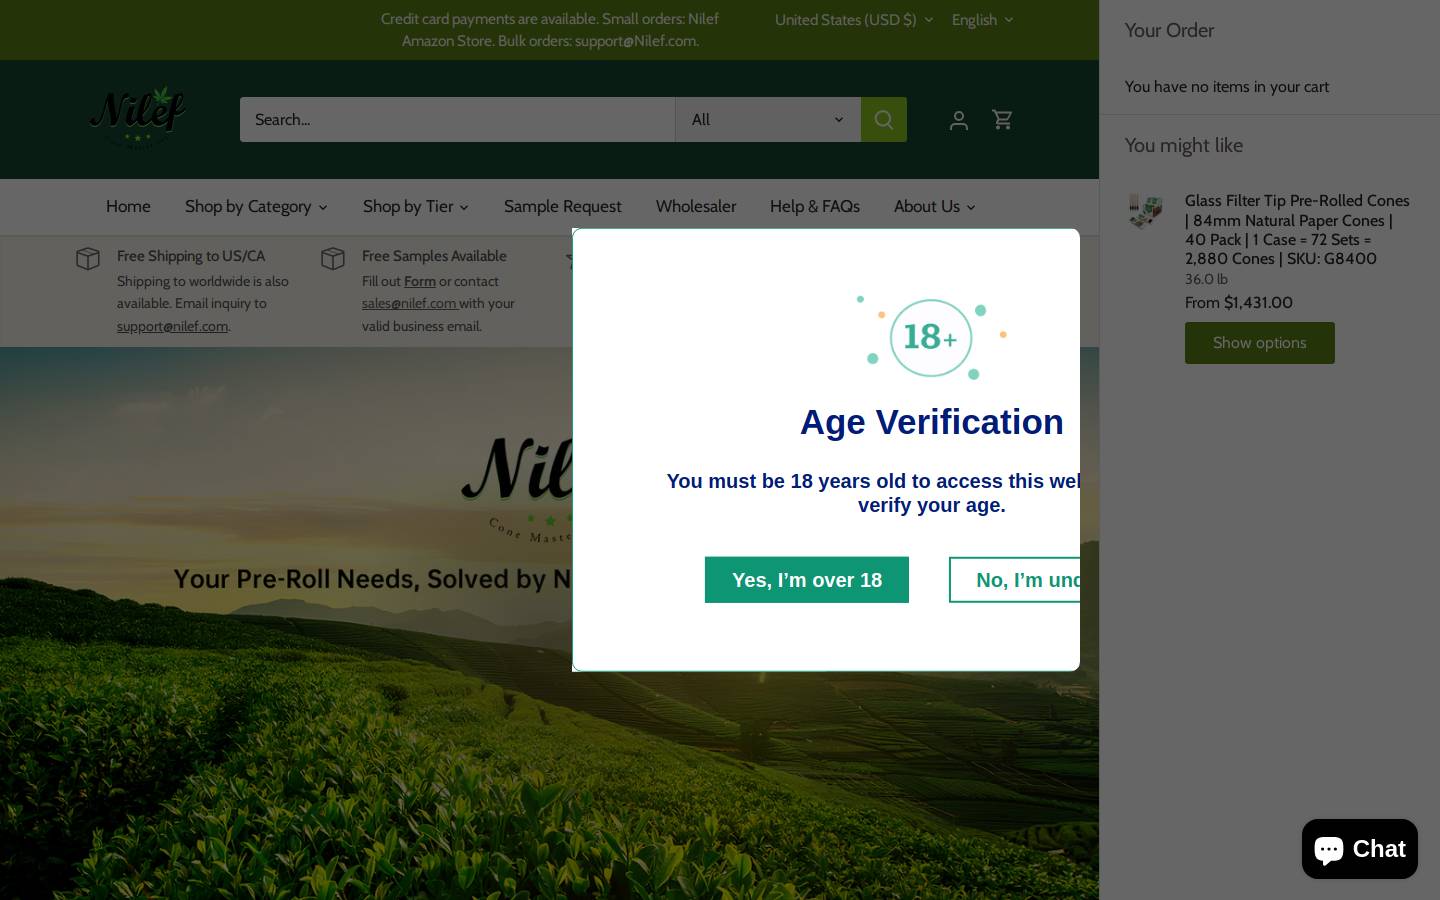Screen dimensions: 1440x900
Task: Click the Free Shipping to US/CA heading
Action: [x=191, y=256]
